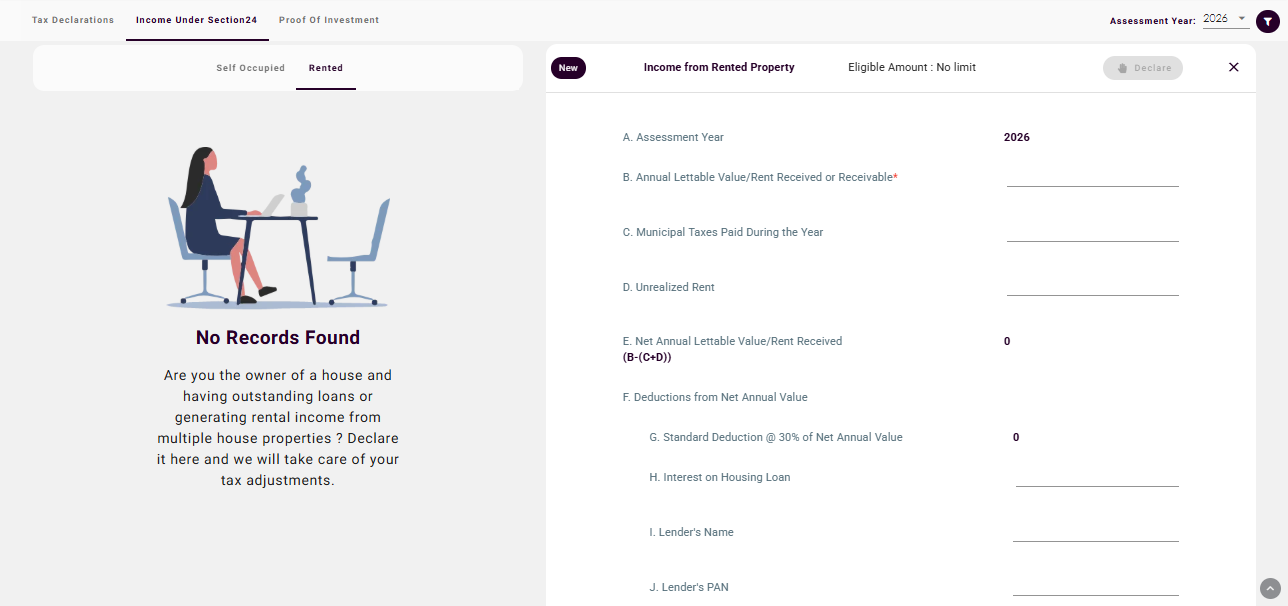This screenshot has width=1288, height=606.
Task: Select the Rented sub-tab
Action: [326, 68]
